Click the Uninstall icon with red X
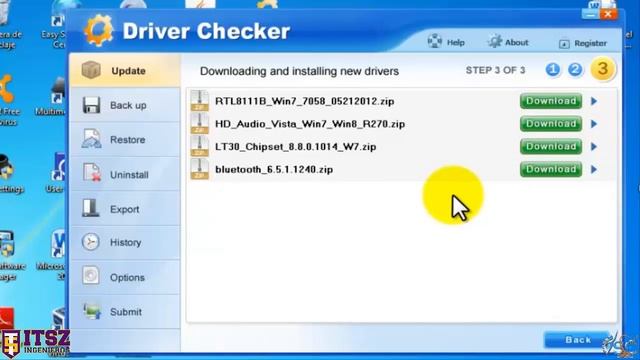 (x=92, y=173)
